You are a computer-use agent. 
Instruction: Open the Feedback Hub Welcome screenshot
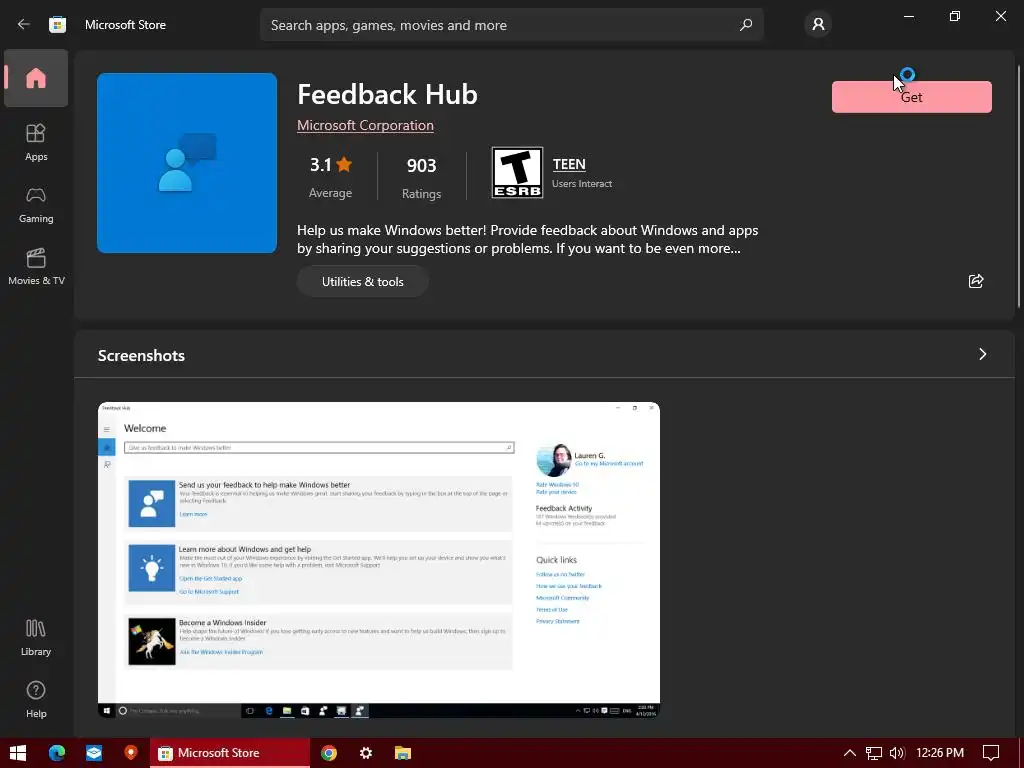(379, 560)
